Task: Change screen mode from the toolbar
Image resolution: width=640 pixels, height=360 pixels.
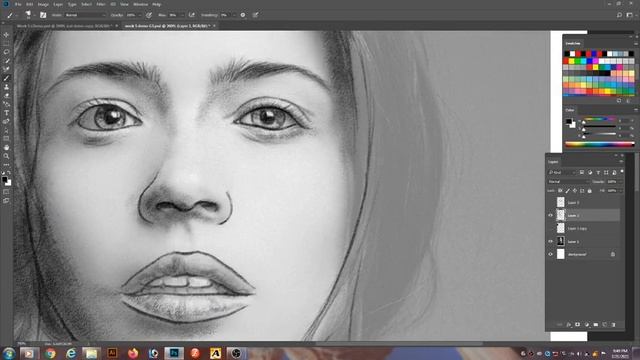Action: point(6,200)
